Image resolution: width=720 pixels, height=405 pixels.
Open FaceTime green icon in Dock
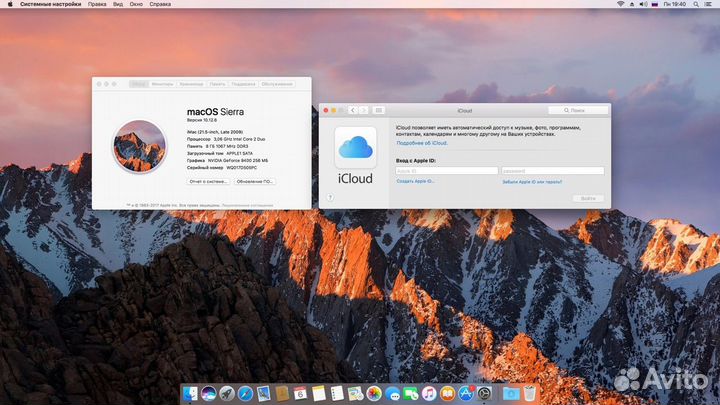[x=411, y=394]
